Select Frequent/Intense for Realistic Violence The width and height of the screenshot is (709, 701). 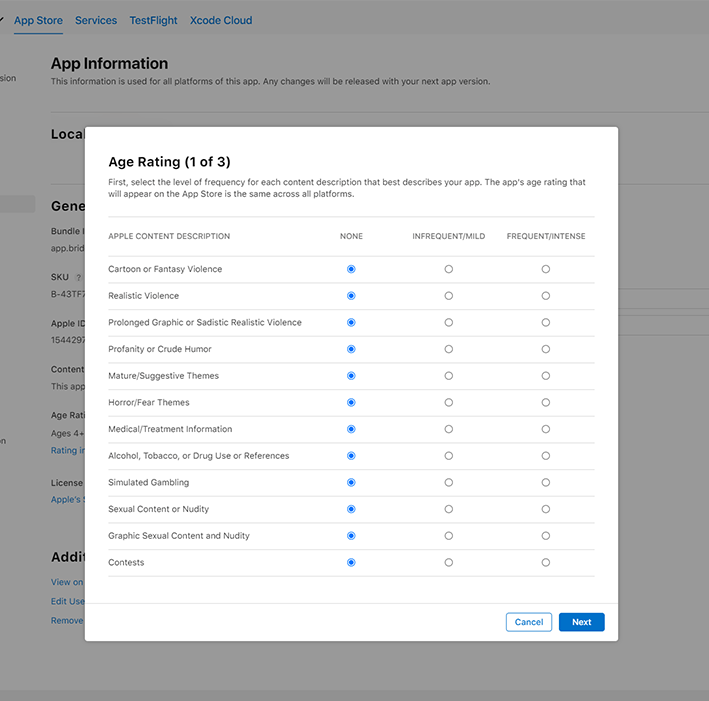coord(546,296)
